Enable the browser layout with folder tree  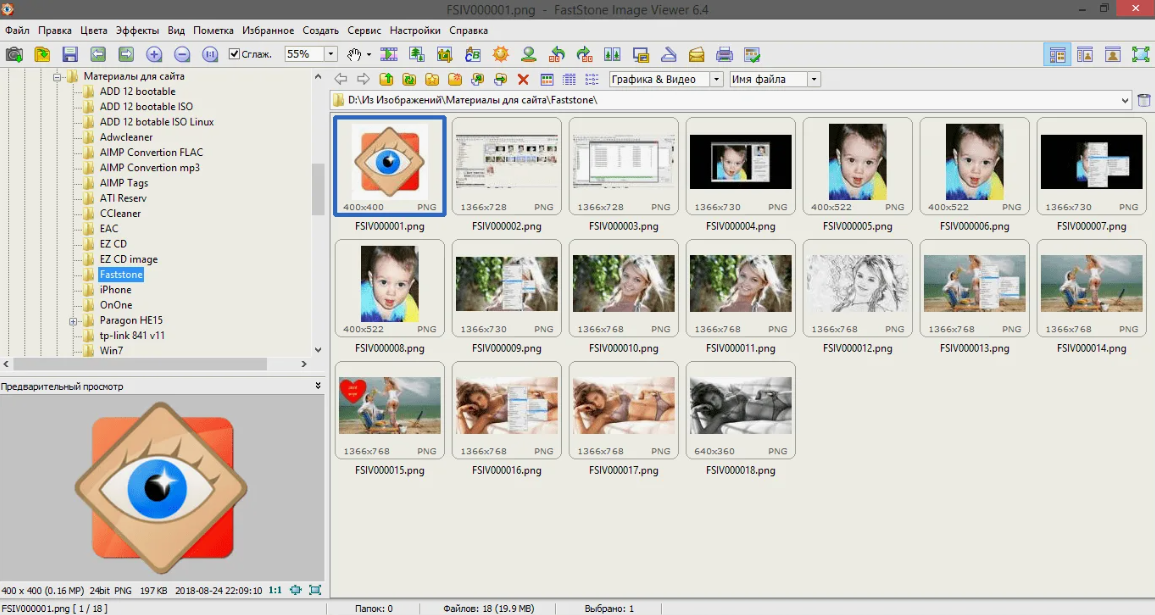coord(1057,55)
